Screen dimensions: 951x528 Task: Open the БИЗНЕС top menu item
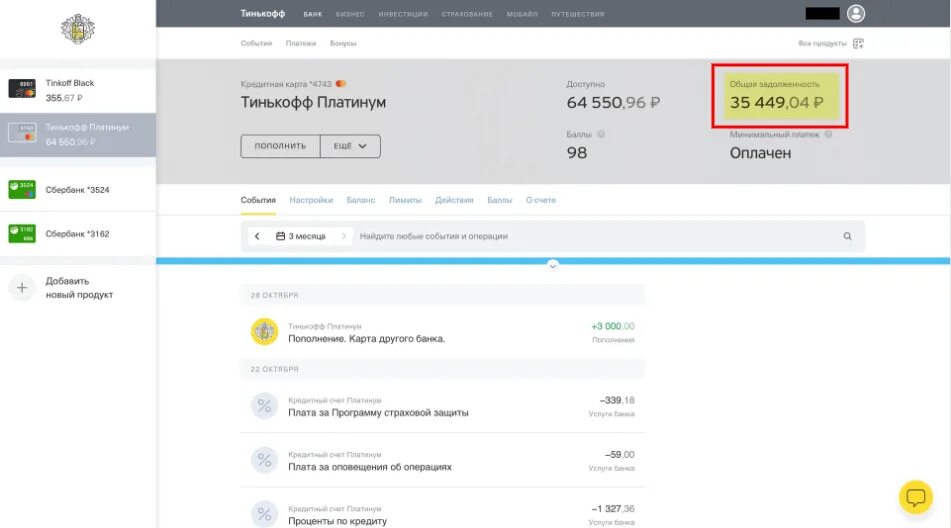350,14
